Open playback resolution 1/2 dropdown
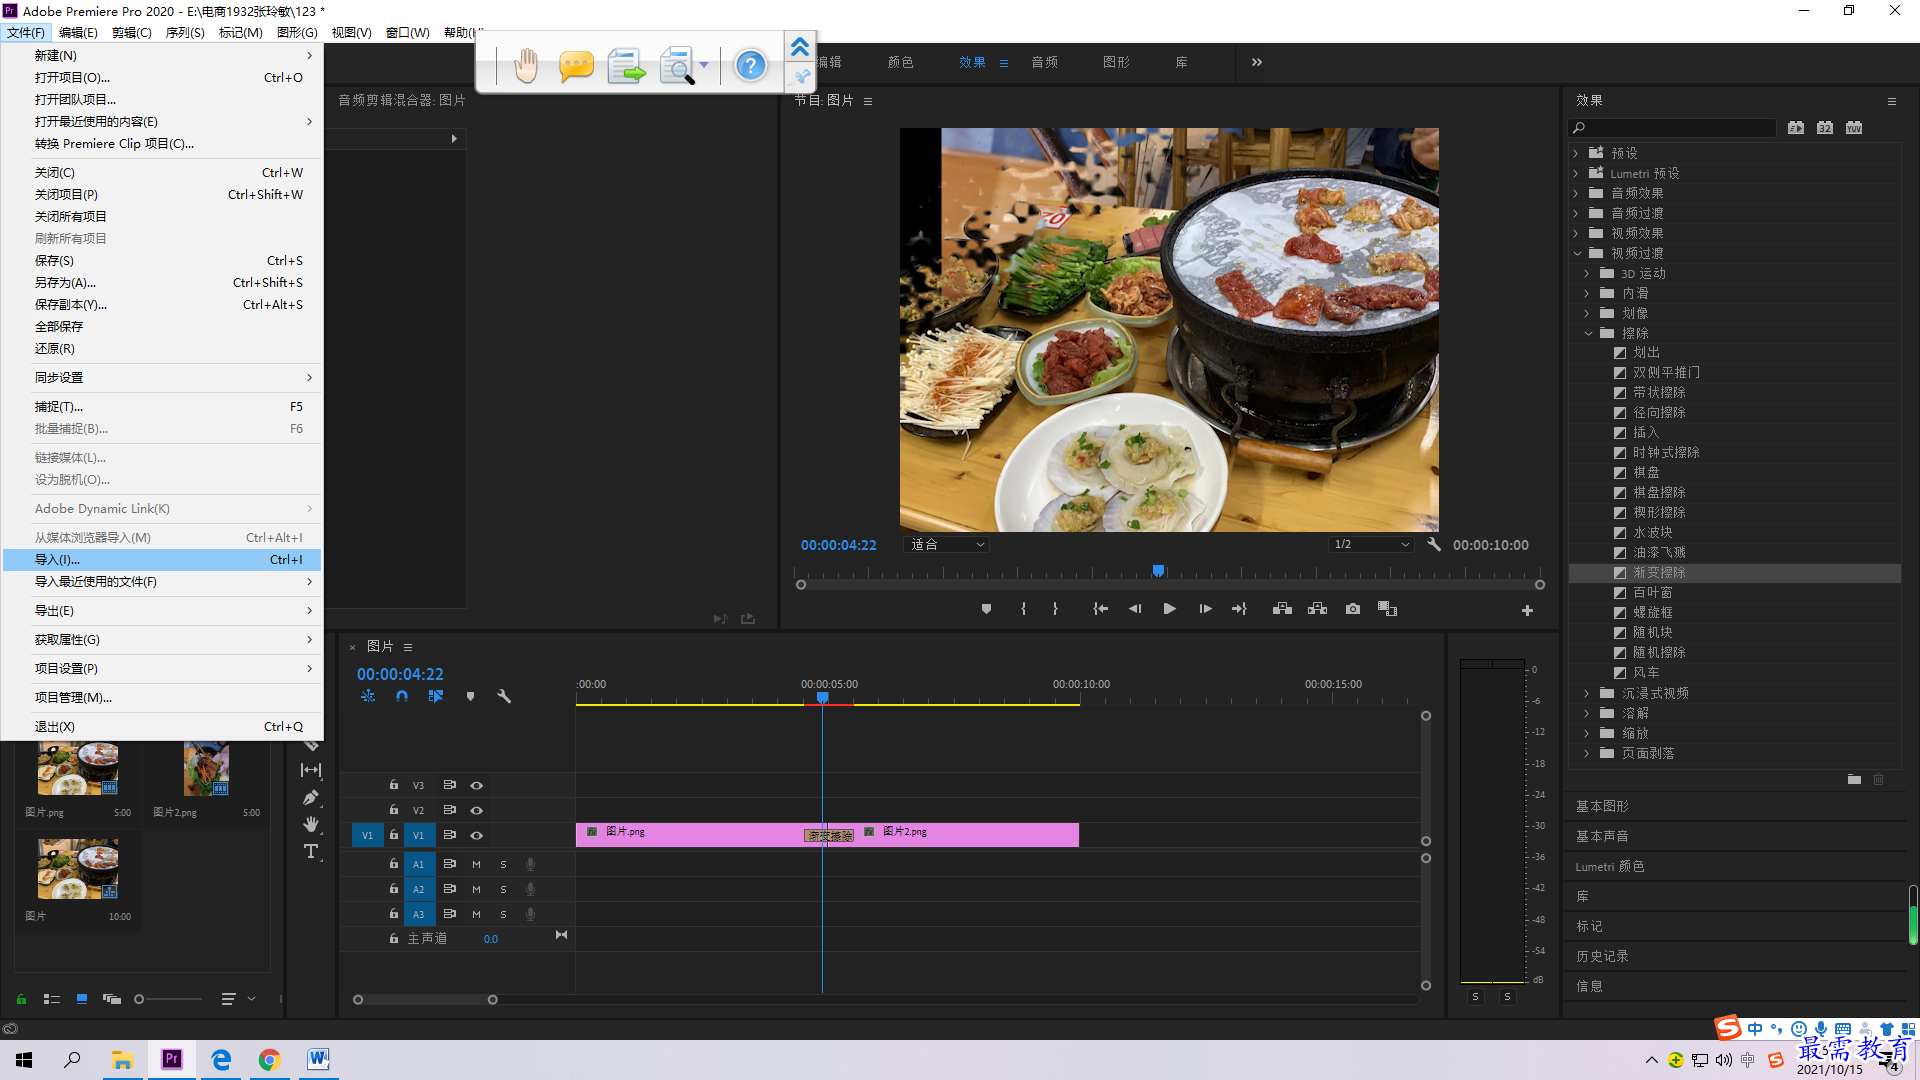 [x=1371, y=545]
